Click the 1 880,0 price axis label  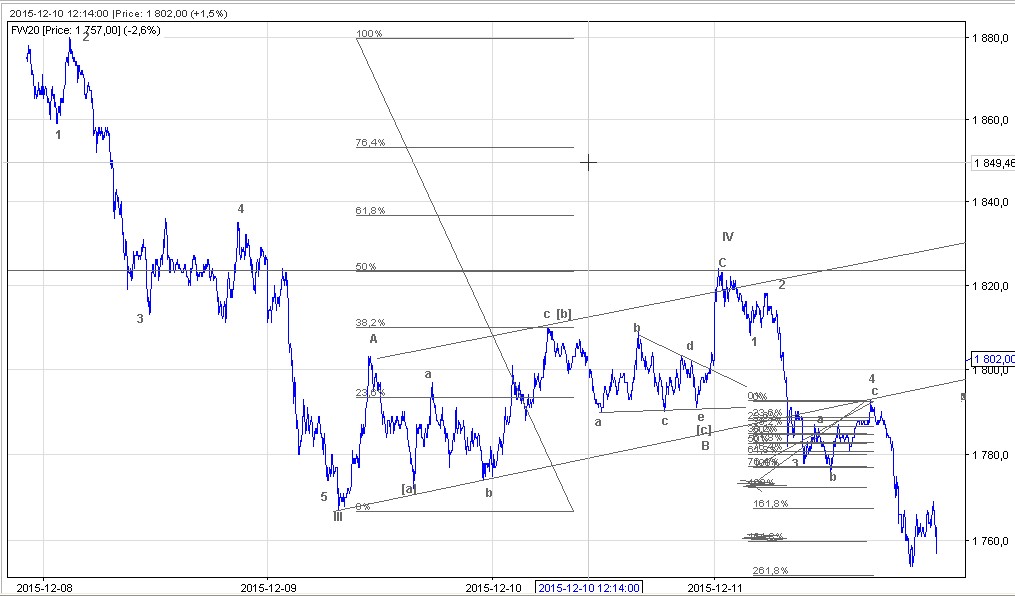click(x=990, y=38)
